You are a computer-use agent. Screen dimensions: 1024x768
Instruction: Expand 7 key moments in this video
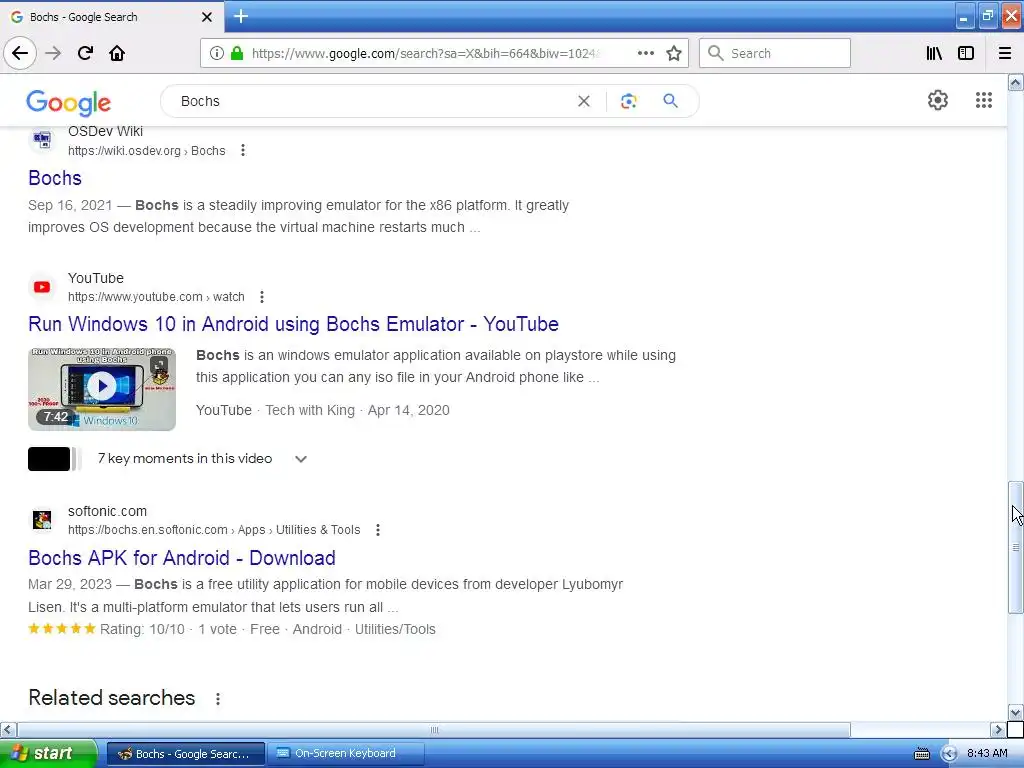point(300,458)
